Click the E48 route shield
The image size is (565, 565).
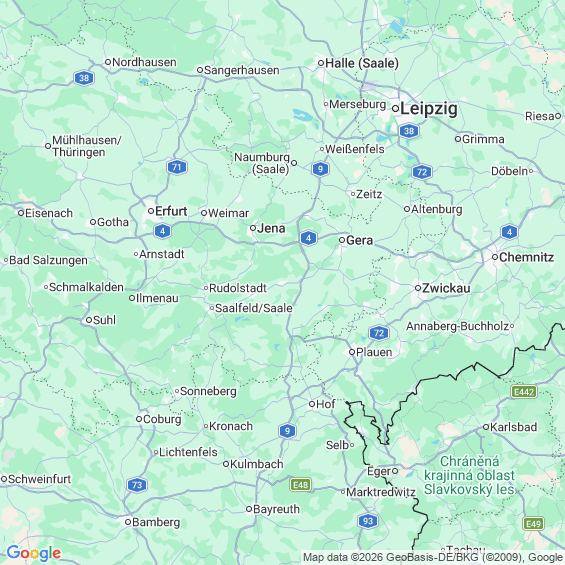(x=301, y=485)
